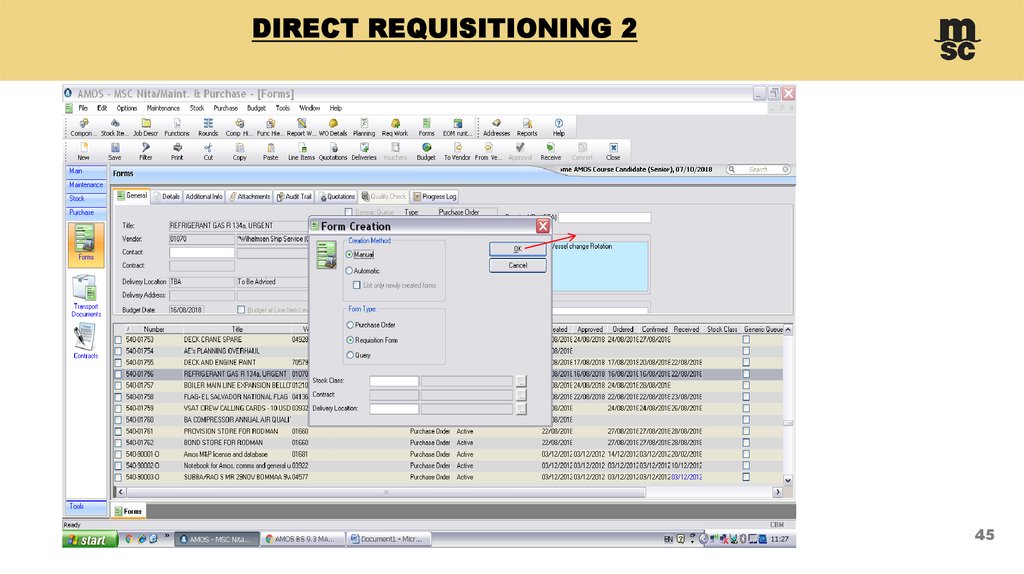This screenshot has height=574, width=1024.
Task: Open Contracts in the sidebar
Action: pyautogui.click(x=86, y=341)
